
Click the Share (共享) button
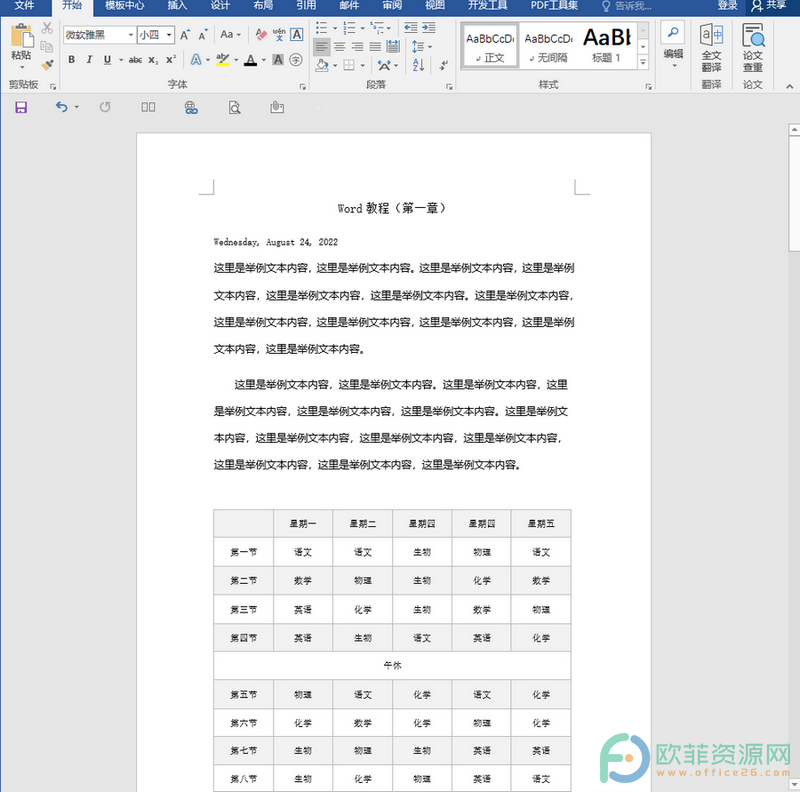click(x=769, y=6)
